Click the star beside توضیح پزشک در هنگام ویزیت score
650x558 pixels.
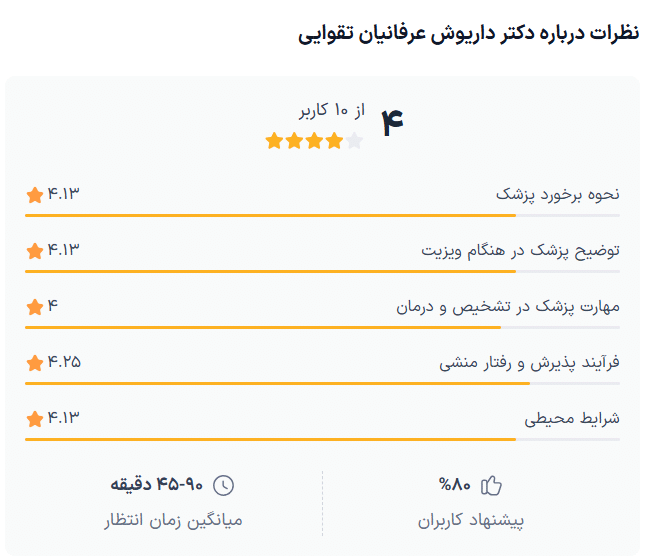pos(35,250)
